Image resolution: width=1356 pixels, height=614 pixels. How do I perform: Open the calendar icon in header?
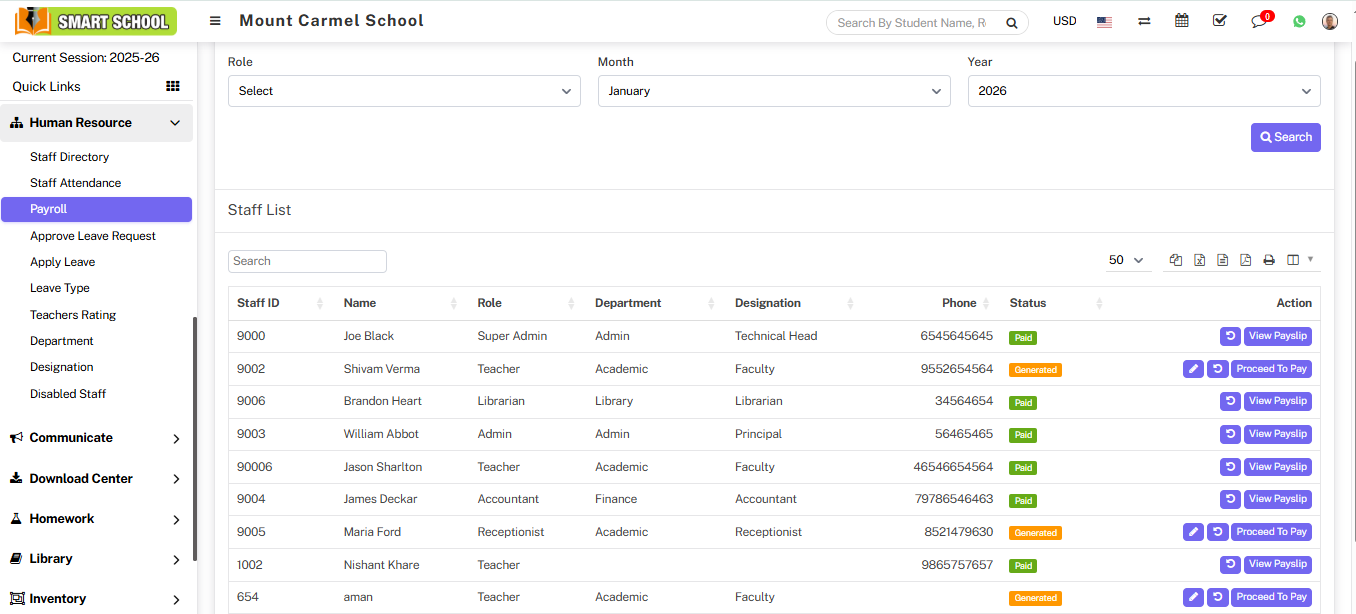point(1181,21)
